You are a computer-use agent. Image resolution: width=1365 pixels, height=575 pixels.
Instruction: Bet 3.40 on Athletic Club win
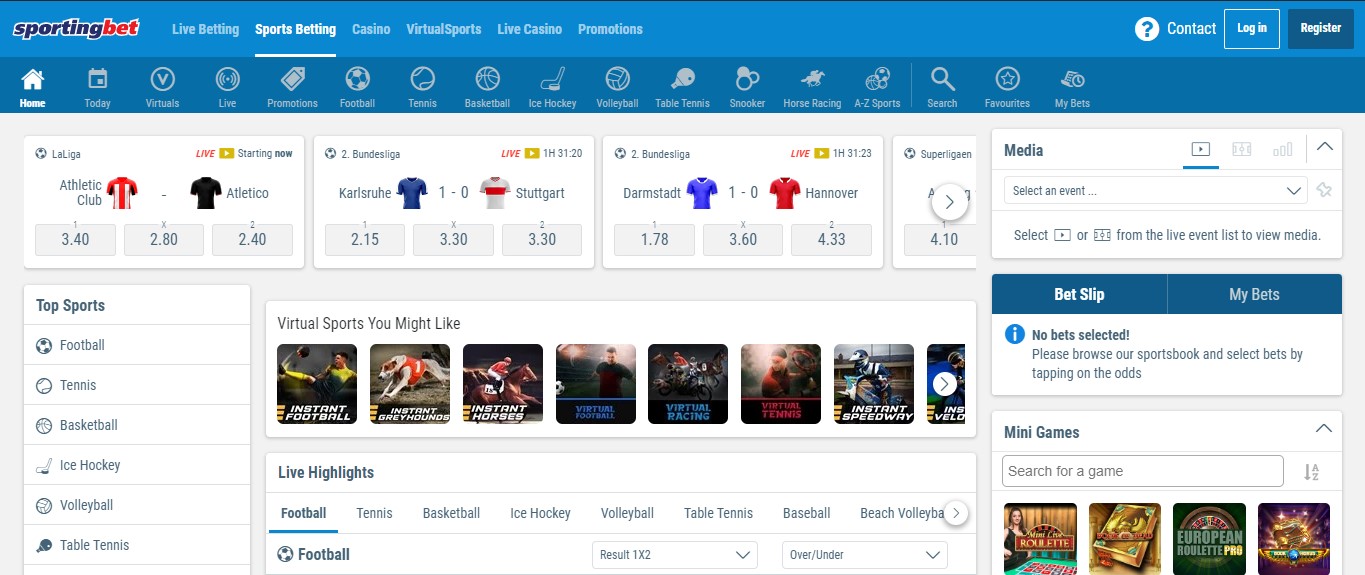(x=75, y=240)
